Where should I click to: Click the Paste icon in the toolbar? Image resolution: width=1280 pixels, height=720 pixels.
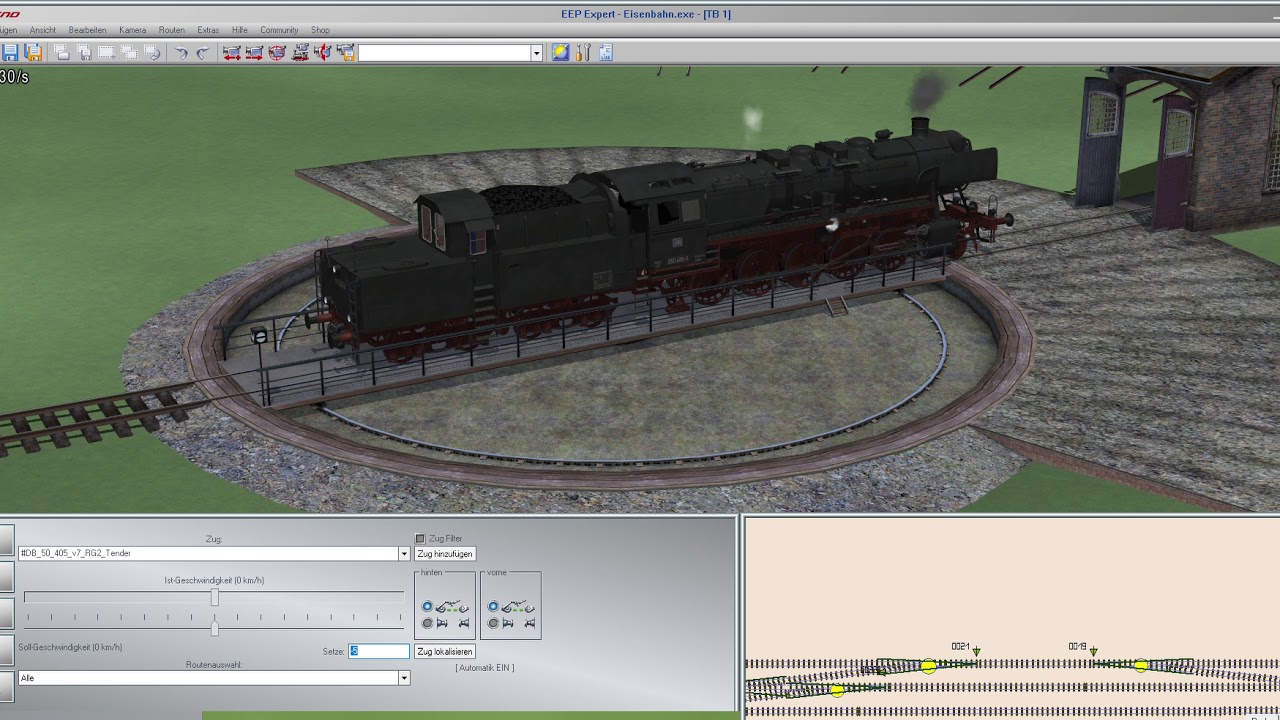[85, 52]
